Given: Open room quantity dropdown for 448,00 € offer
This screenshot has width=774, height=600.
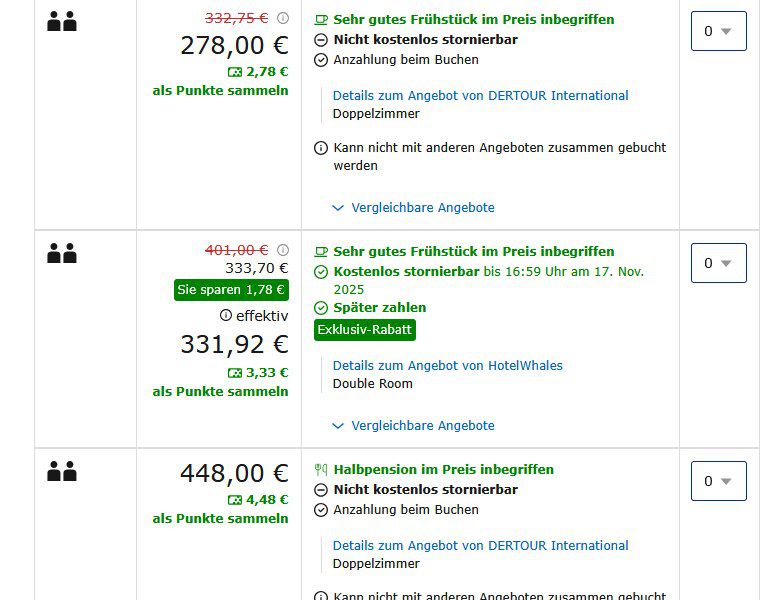Looking at the screenshot, I should pos(718,481).
